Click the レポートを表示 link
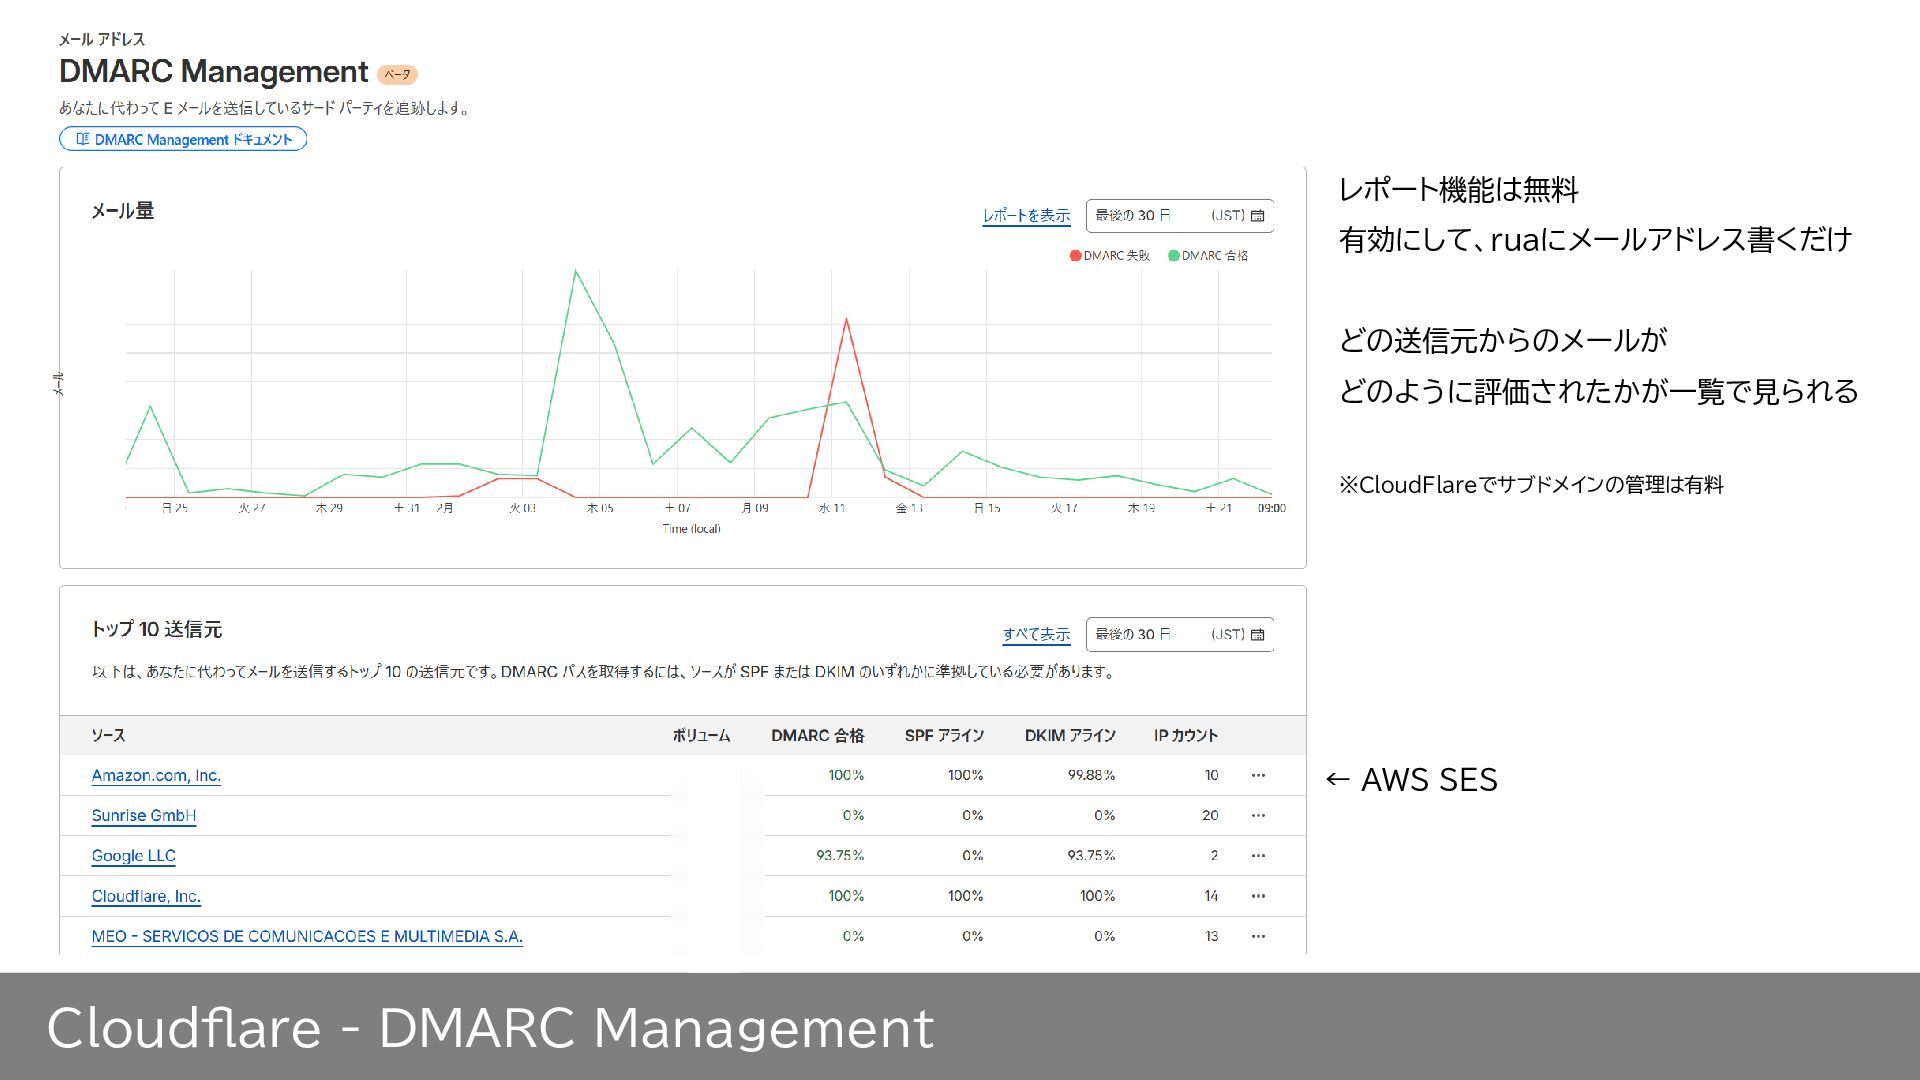This screenshot has width=1920, height=1080. [x=1025, y=216]
